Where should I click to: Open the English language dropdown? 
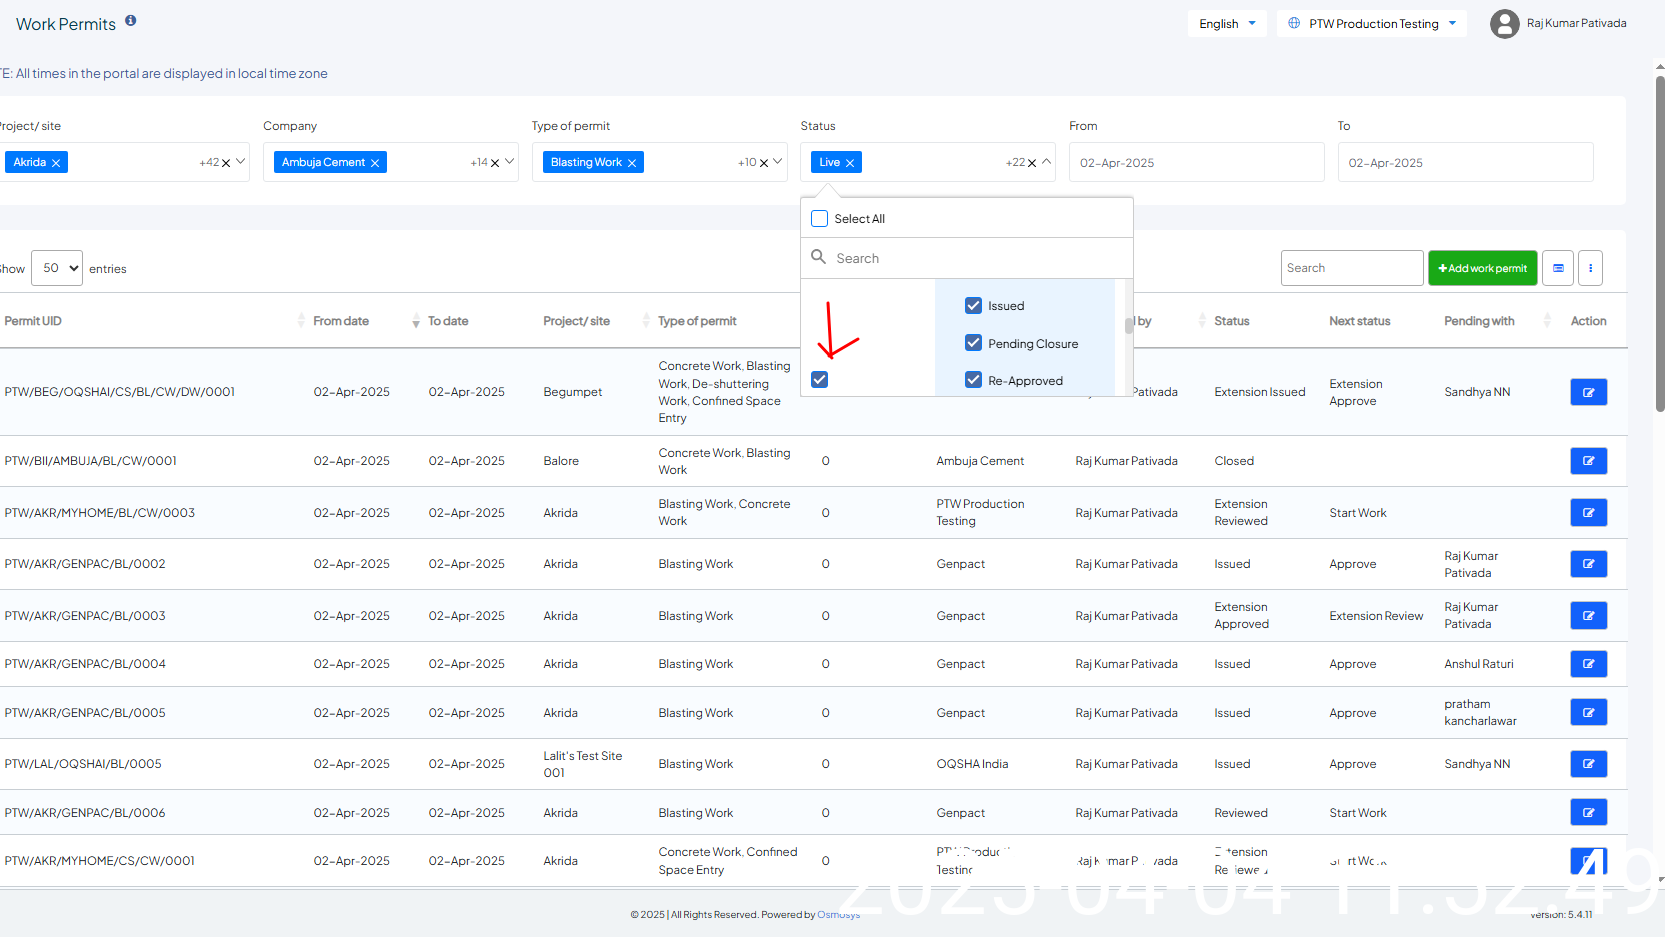coord(1227,24)
